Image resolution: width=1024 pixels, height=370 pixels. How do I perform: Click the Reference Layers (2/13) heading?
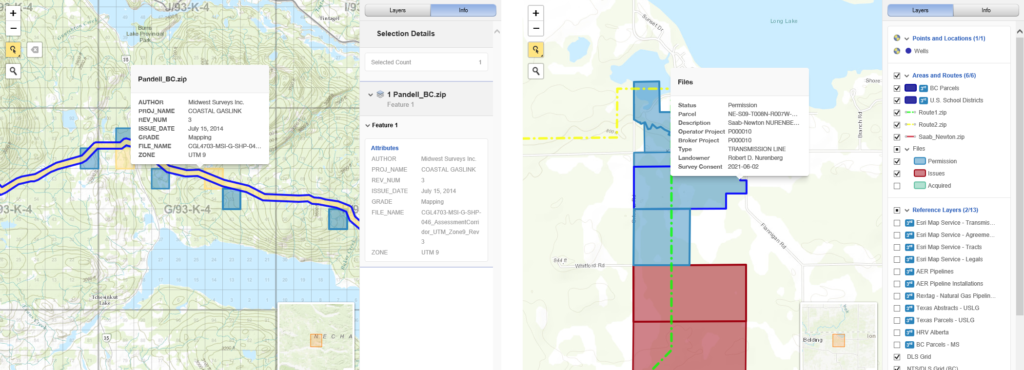(945, 210)
